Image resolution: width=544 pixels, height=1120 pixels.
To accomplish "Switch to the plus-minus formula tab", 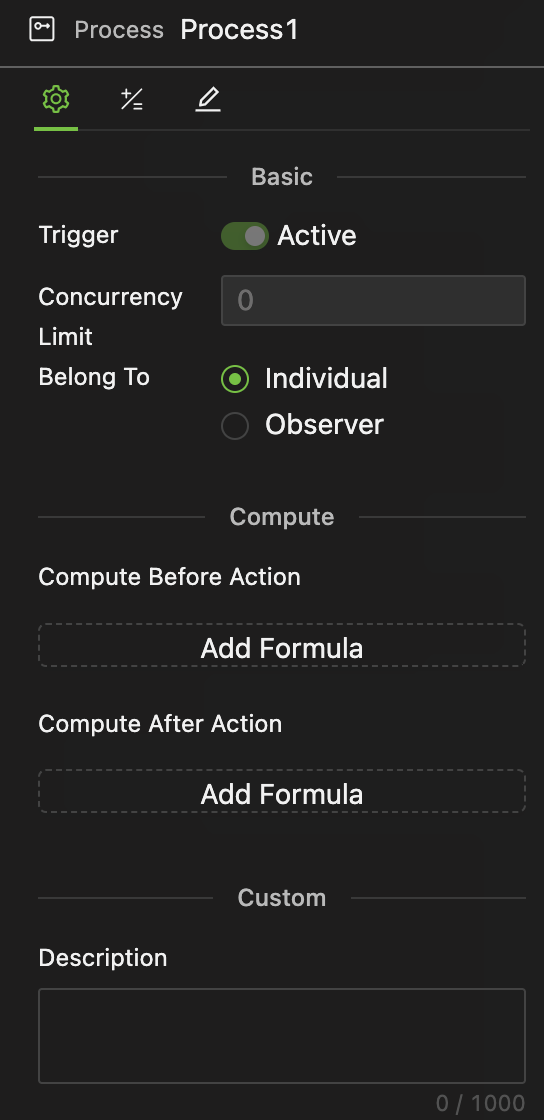I will [x=132, y=99].
